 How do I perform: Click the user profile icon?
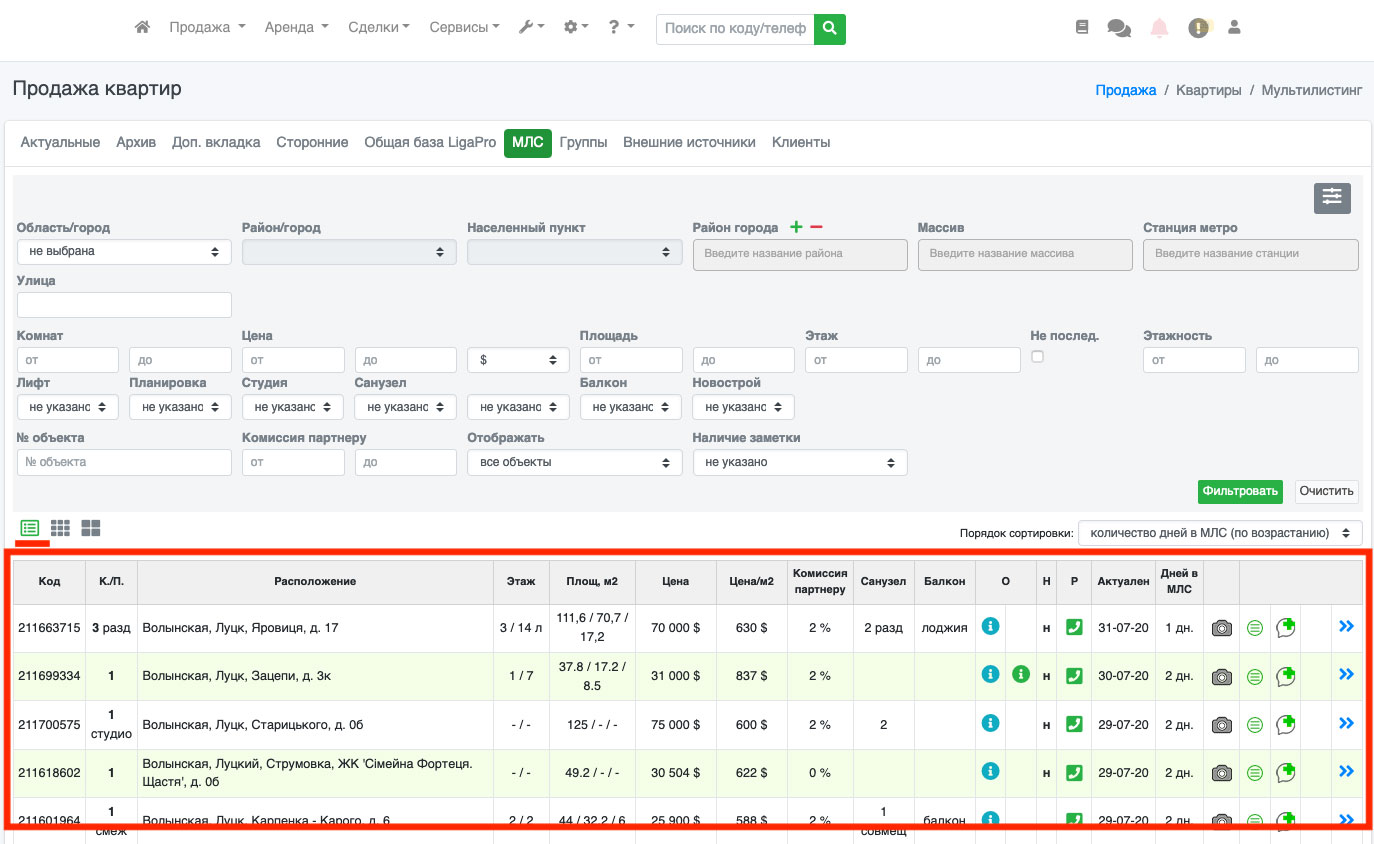pos(1234,28)
